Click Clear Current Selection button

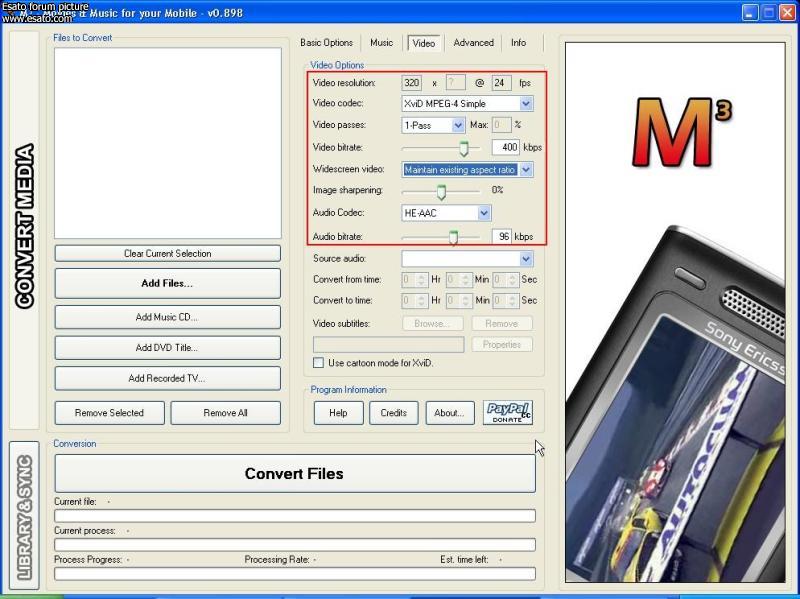click(167, 254)
